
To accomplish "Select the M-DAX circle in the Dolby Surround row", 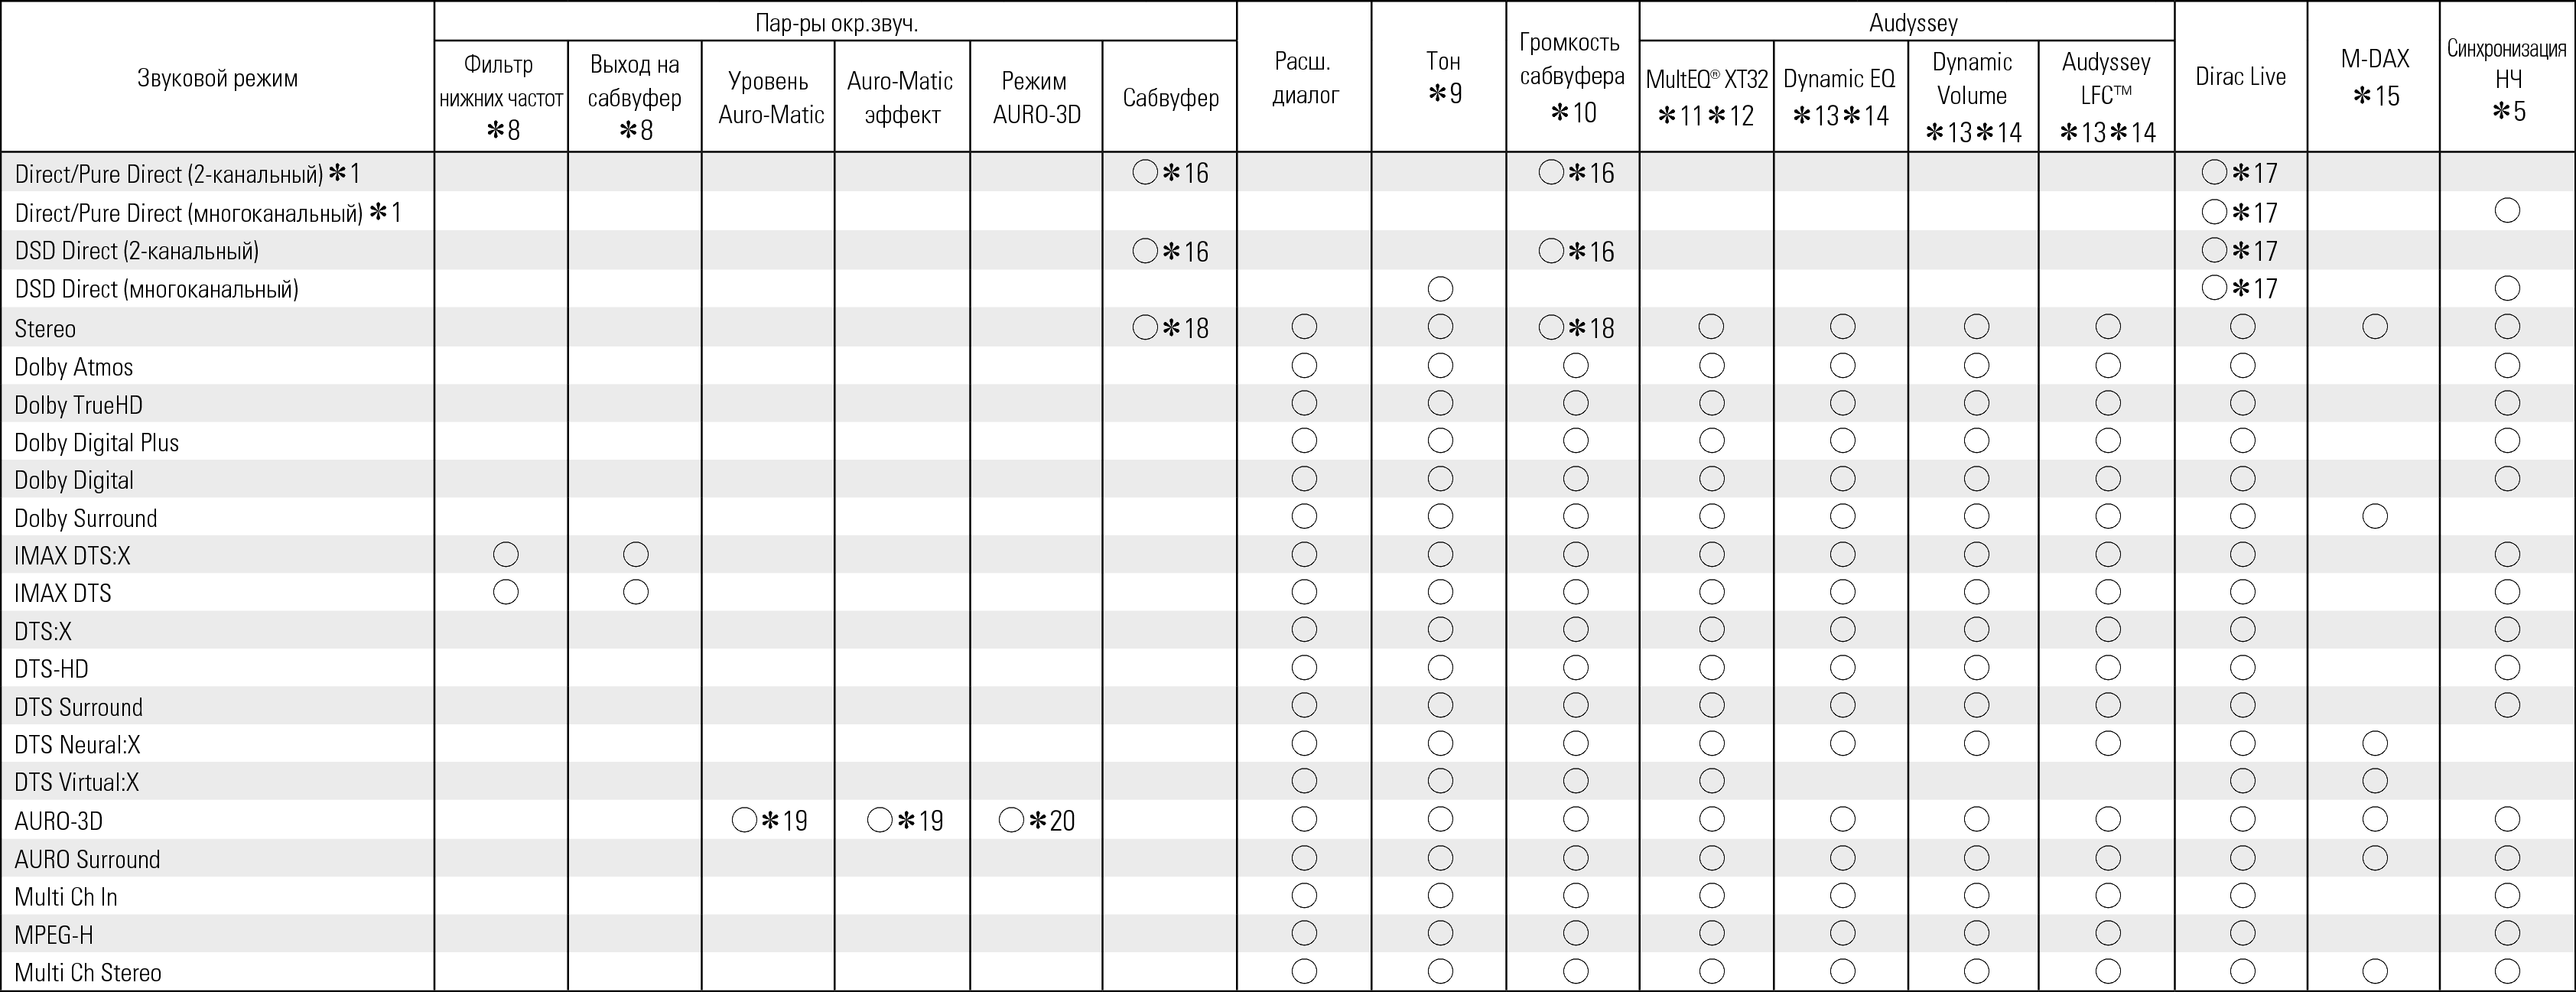I will point(2374,516).
